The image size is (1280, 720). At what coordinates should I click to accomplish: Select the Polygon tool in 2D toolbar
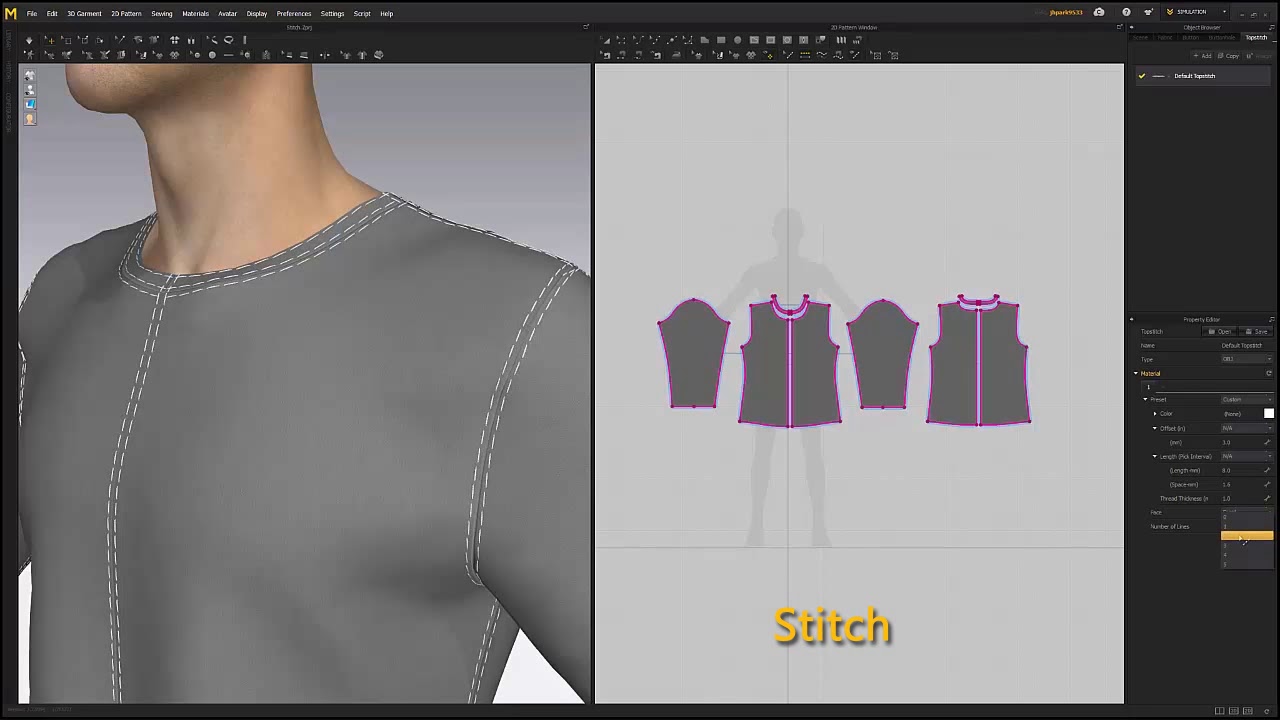pyautogui.click(x=704, y=40)
